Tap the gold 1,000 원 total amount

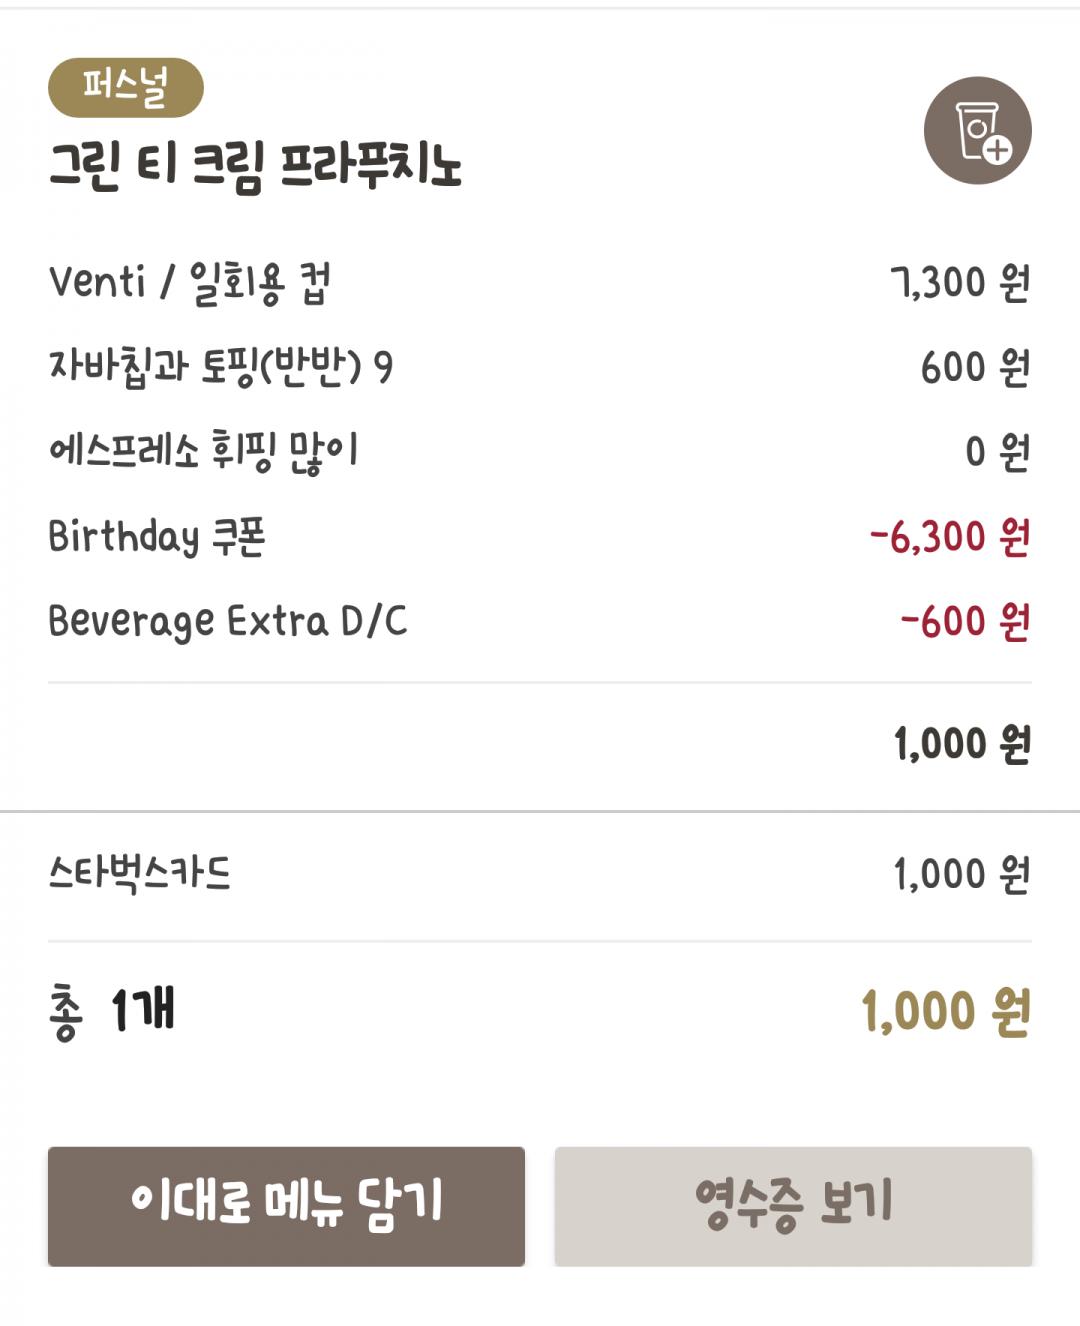point(945,1011)
